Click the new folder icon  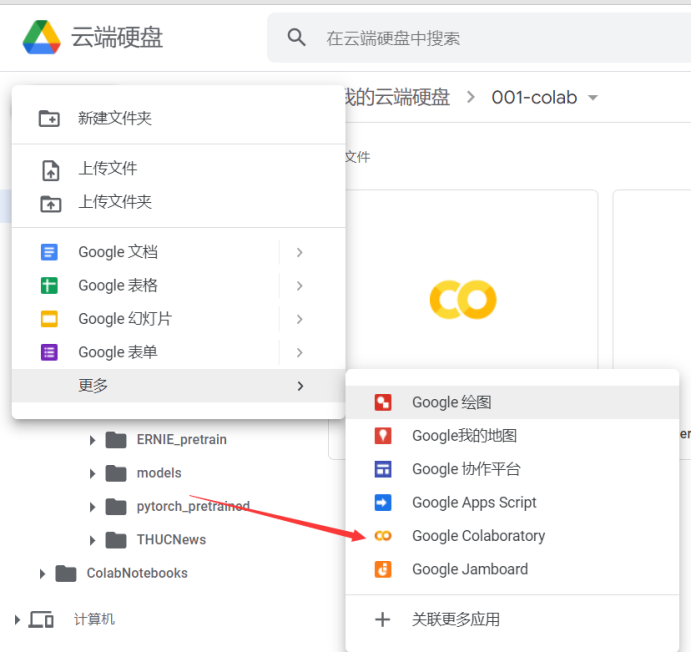(49, 118)
